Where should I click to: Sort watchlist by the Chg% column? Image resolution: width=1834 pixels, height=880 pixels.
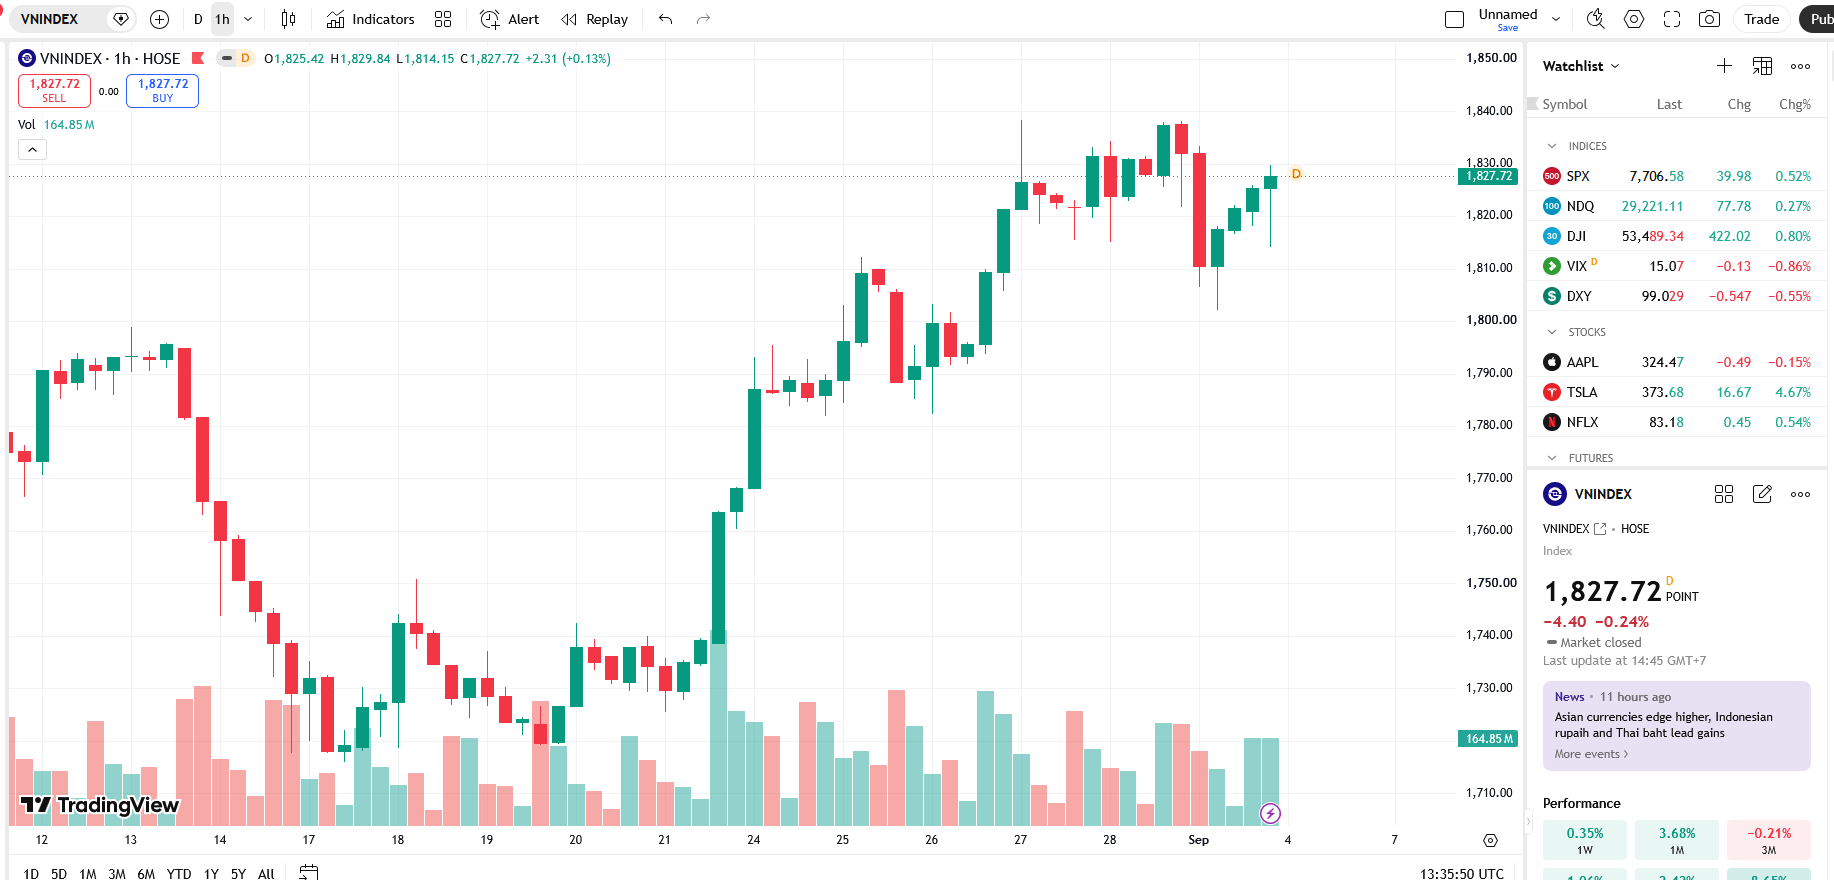(1795, 104)
